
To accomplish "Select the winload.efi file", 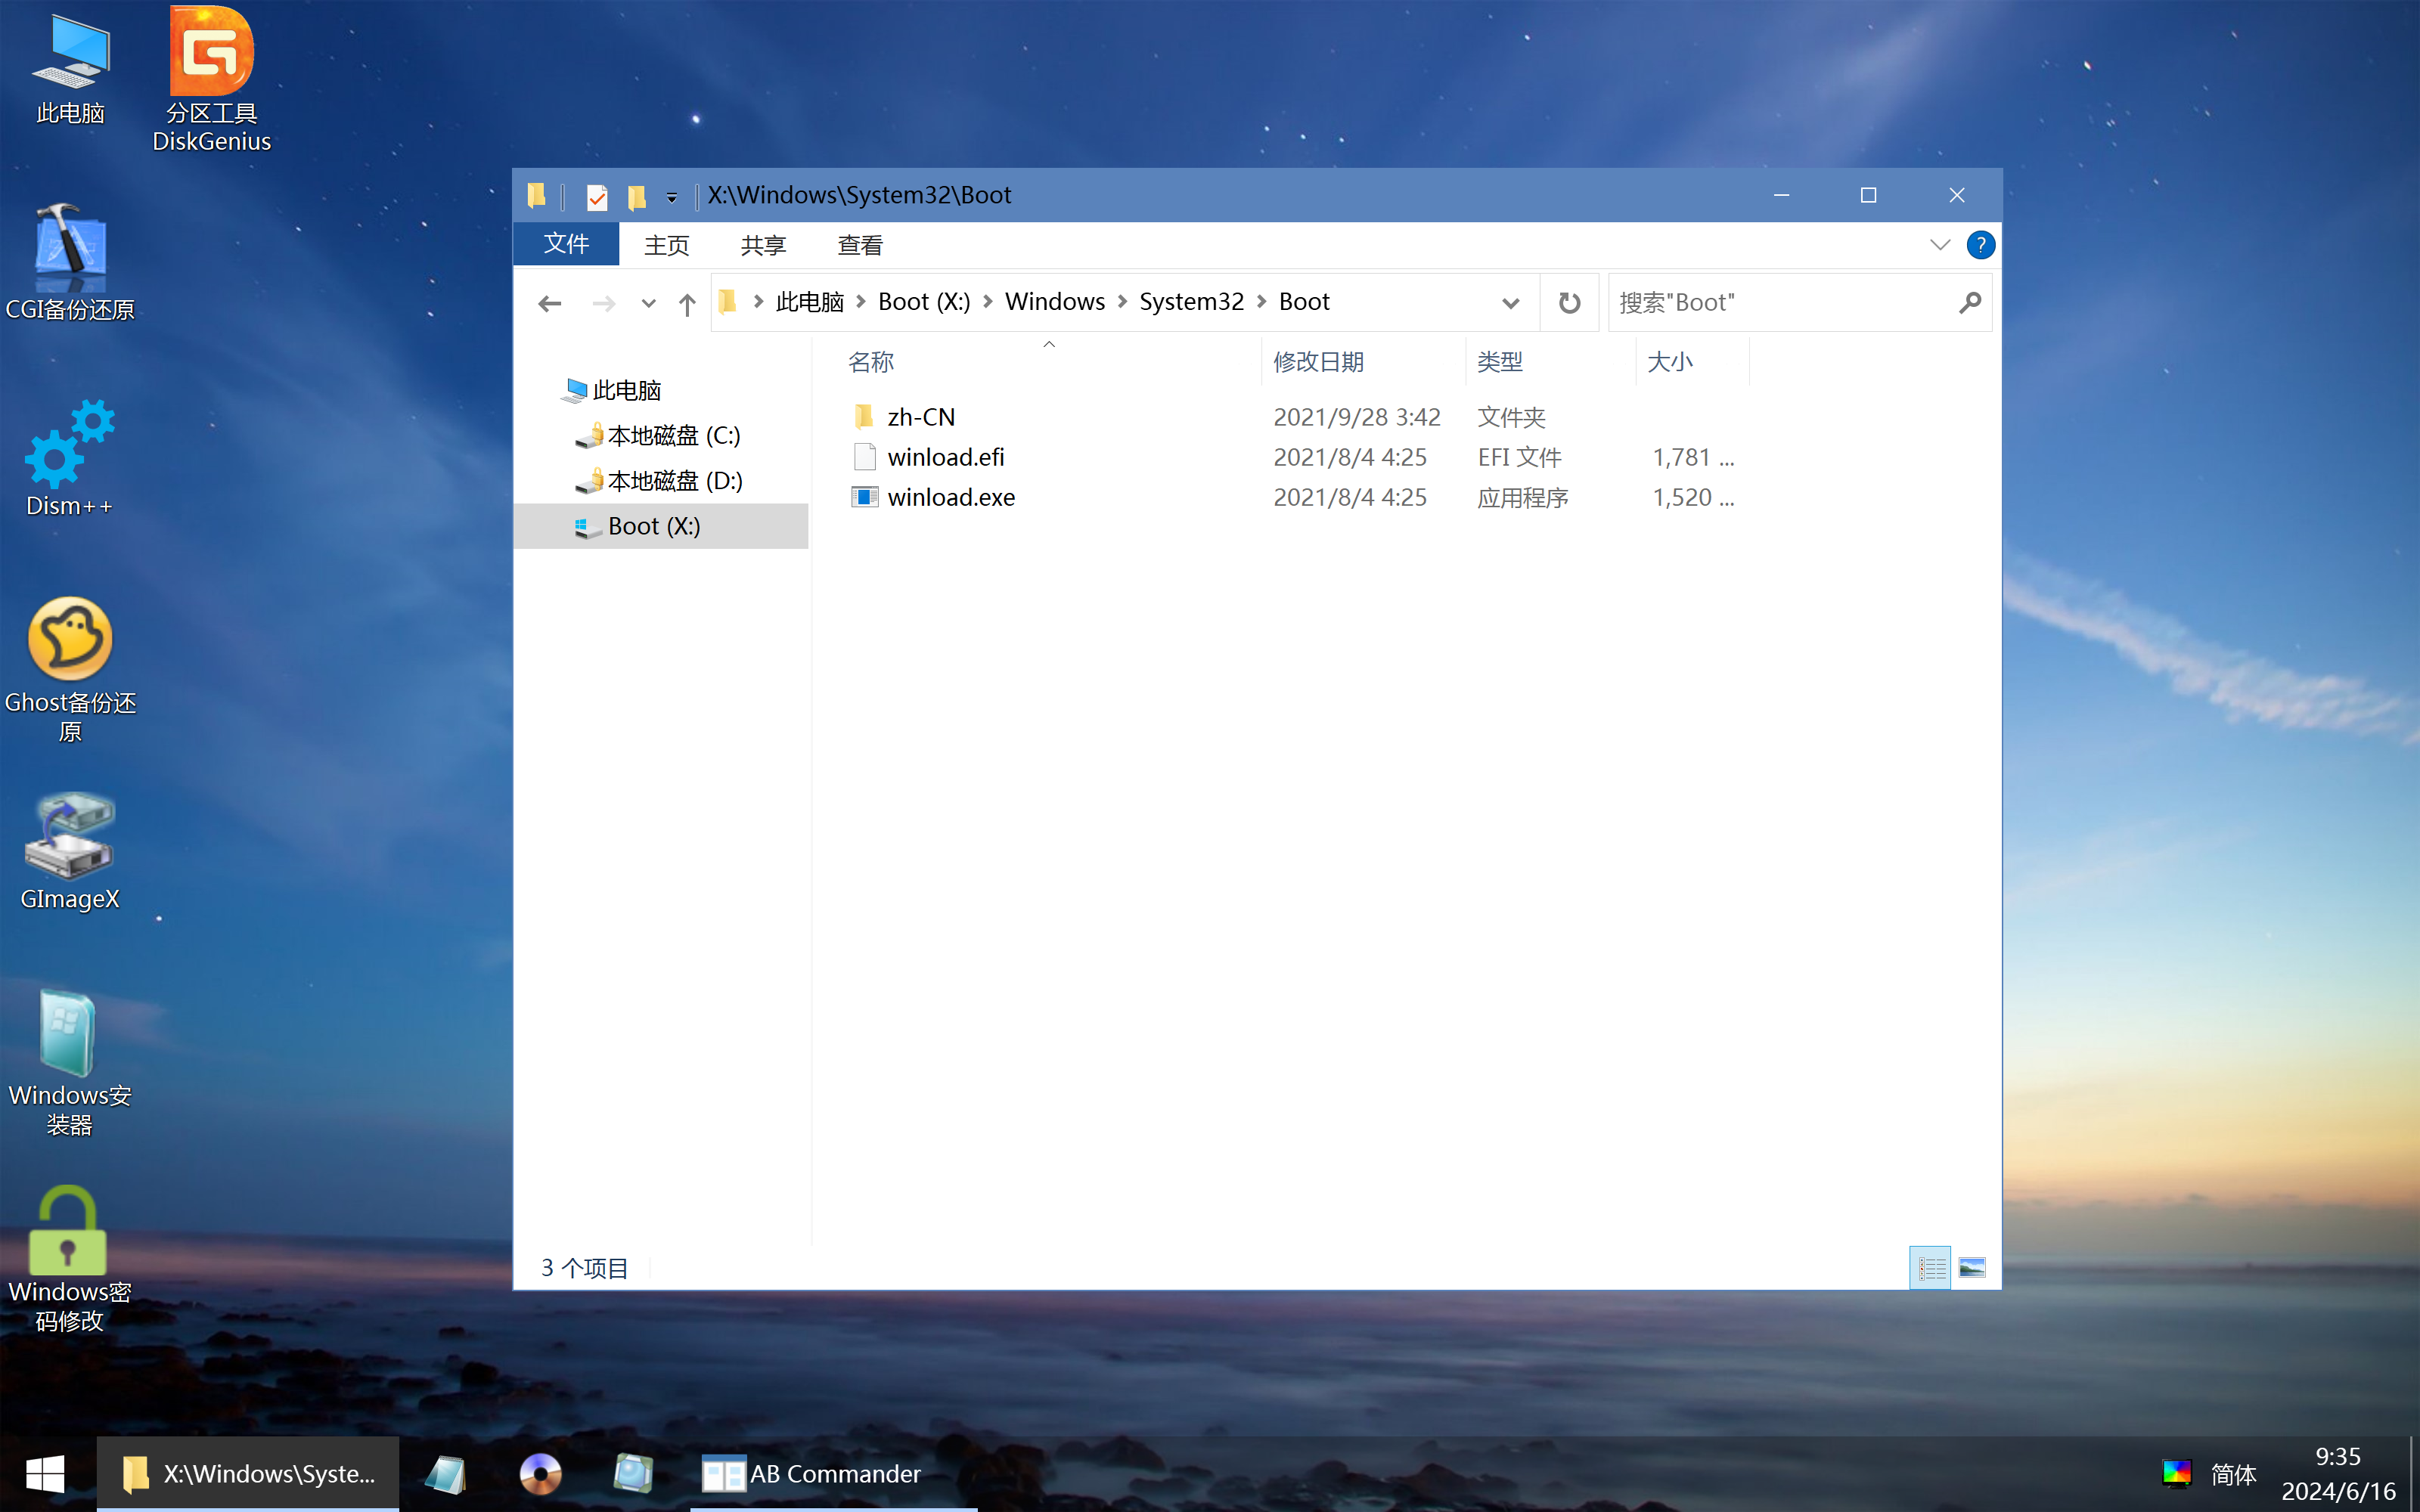I will point(946,457).
